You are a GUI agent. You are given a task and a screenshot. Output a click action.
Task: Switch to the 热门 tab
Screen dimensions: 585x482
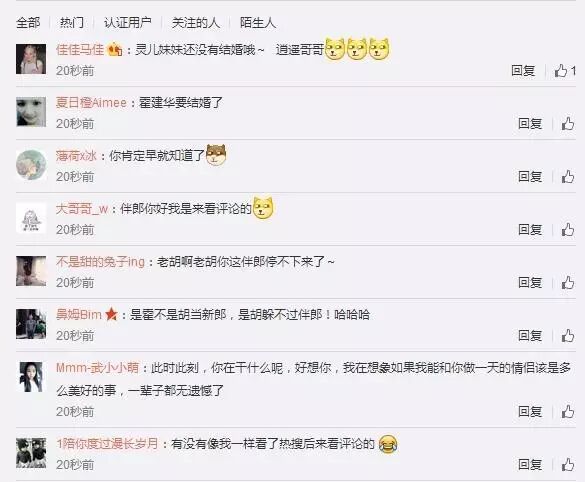pos(72,23)
